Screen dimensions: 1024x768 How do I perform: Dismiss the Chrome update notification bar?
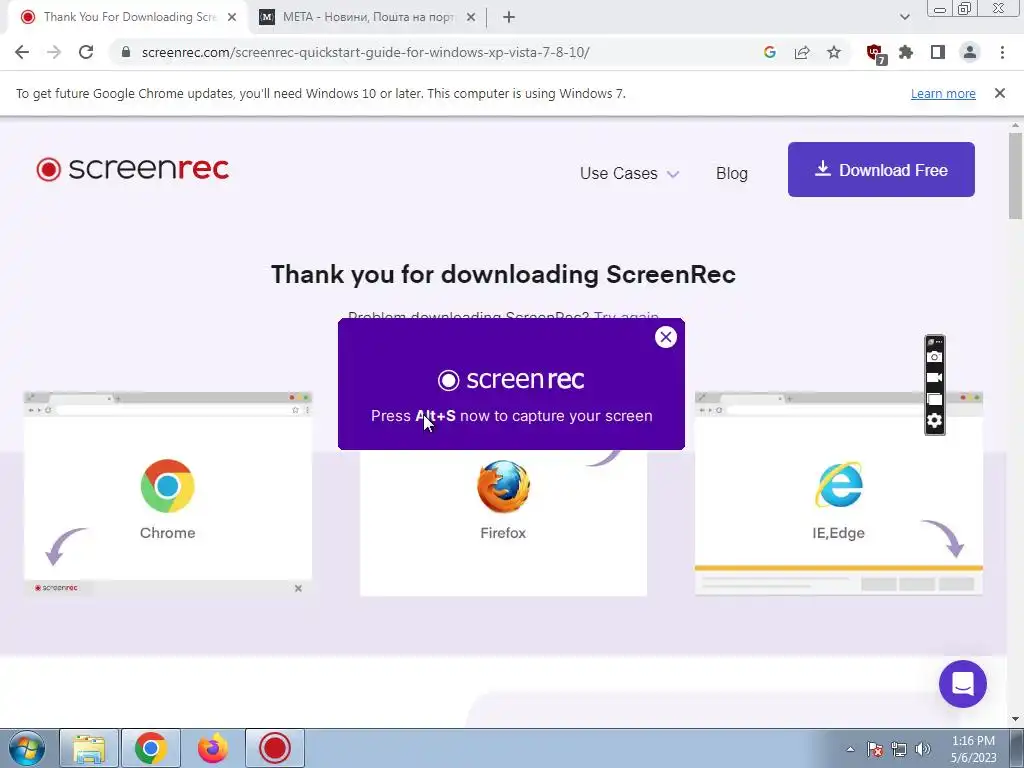[999, 93]
